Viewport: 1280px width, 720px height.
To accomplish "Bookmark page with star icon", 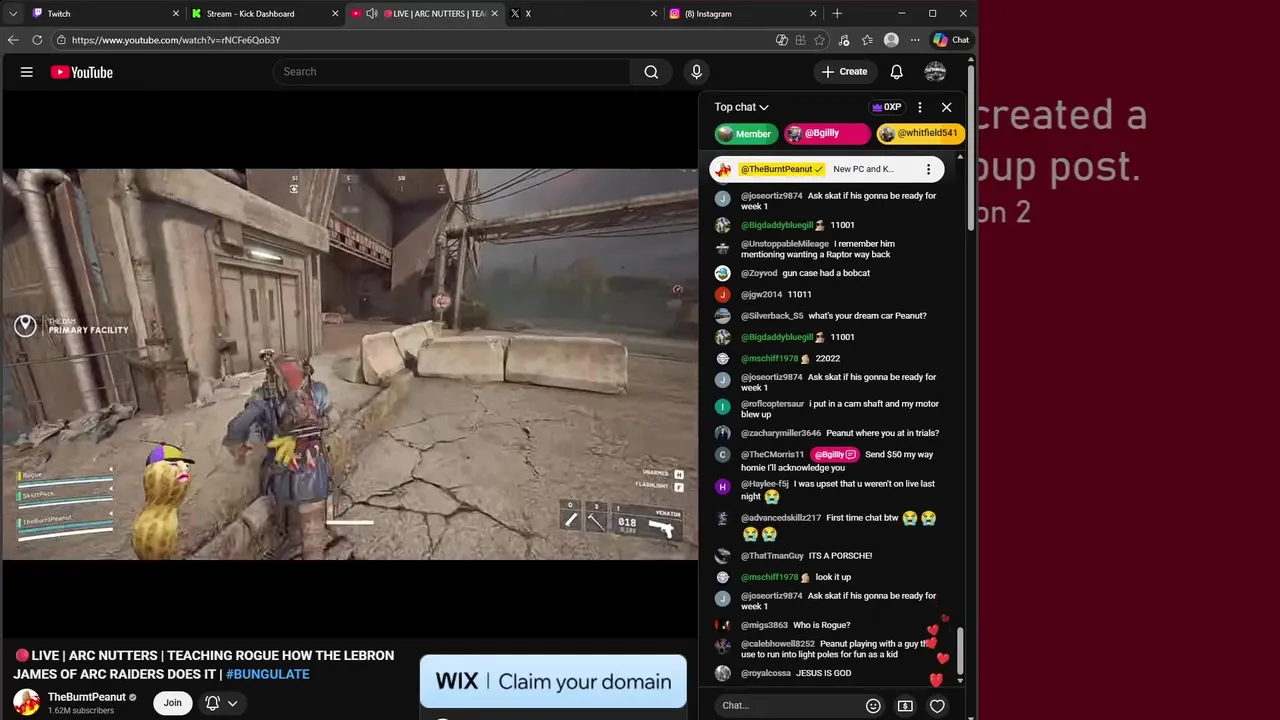I will coord(819,40).
